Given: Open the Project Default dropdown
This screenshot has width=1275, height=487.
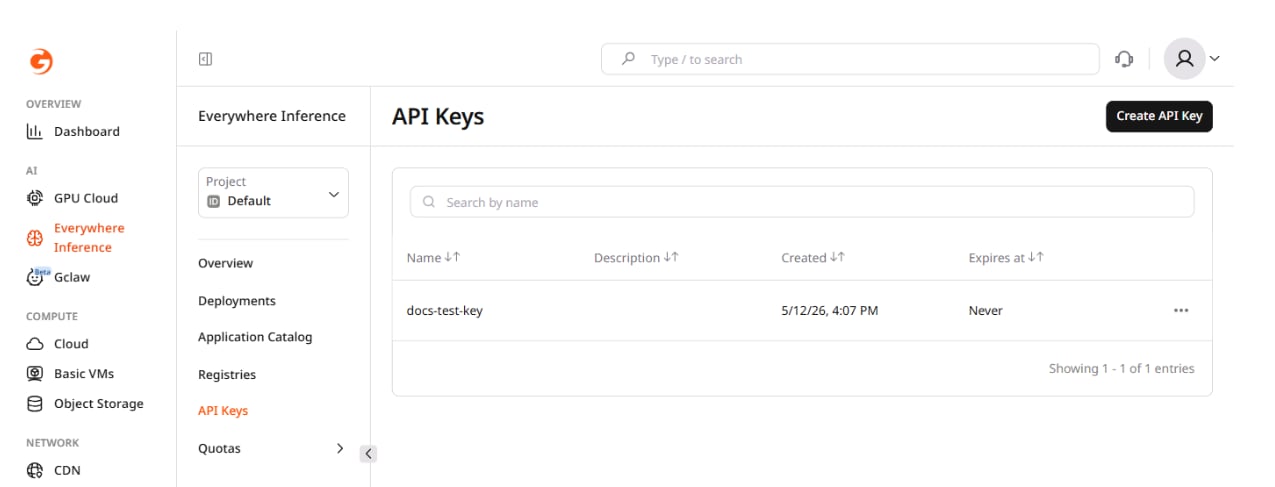Looking at the screenshot, I should 273,192.
